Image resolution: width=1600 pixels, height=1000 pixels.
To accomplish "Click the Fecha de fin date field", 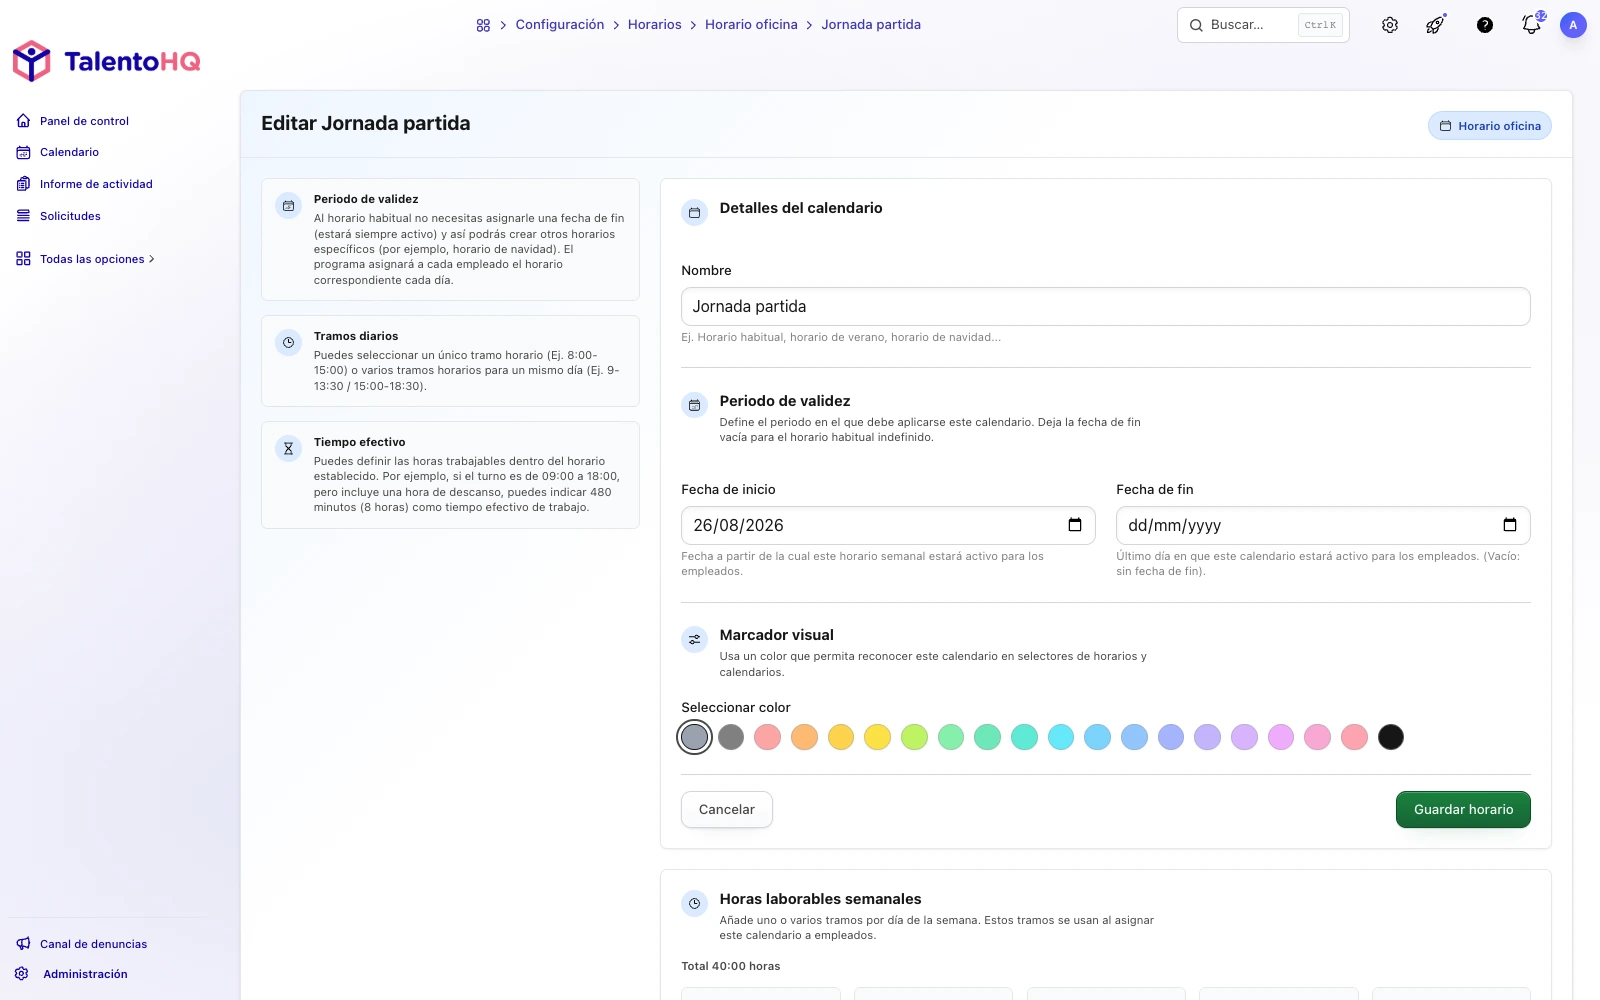I will pos(1323,526).
